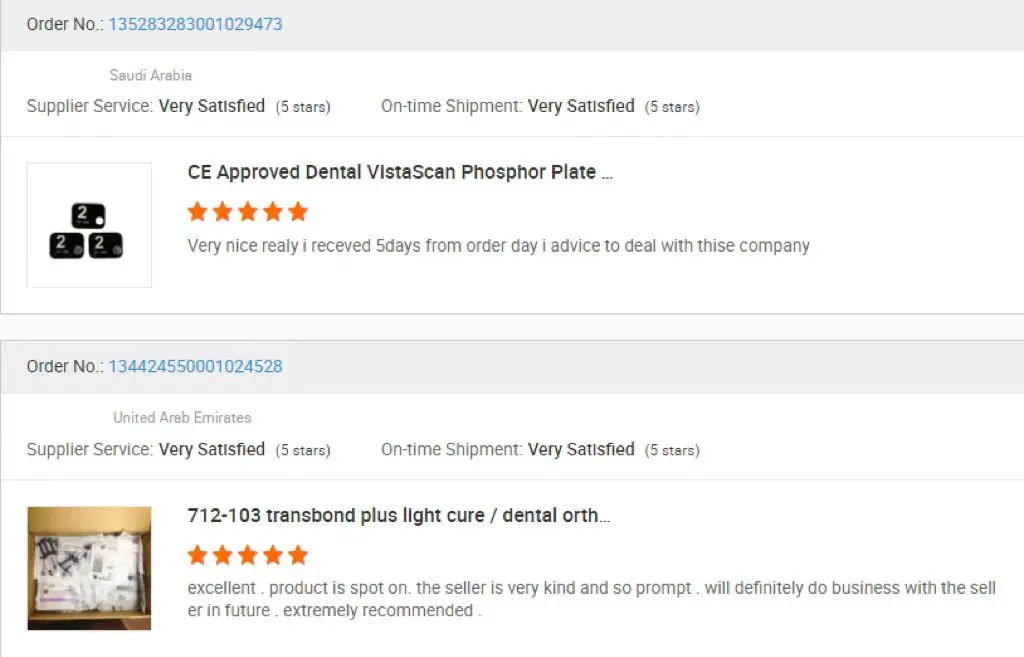Open order number 135283283001029473 link
This screenshot has width=1024, height=657.
tap(195, 24)
